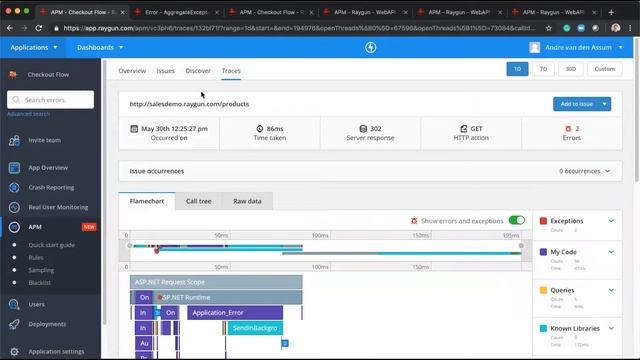
Task: Click the browser forward arrow
Action: [x=24, y=28]
